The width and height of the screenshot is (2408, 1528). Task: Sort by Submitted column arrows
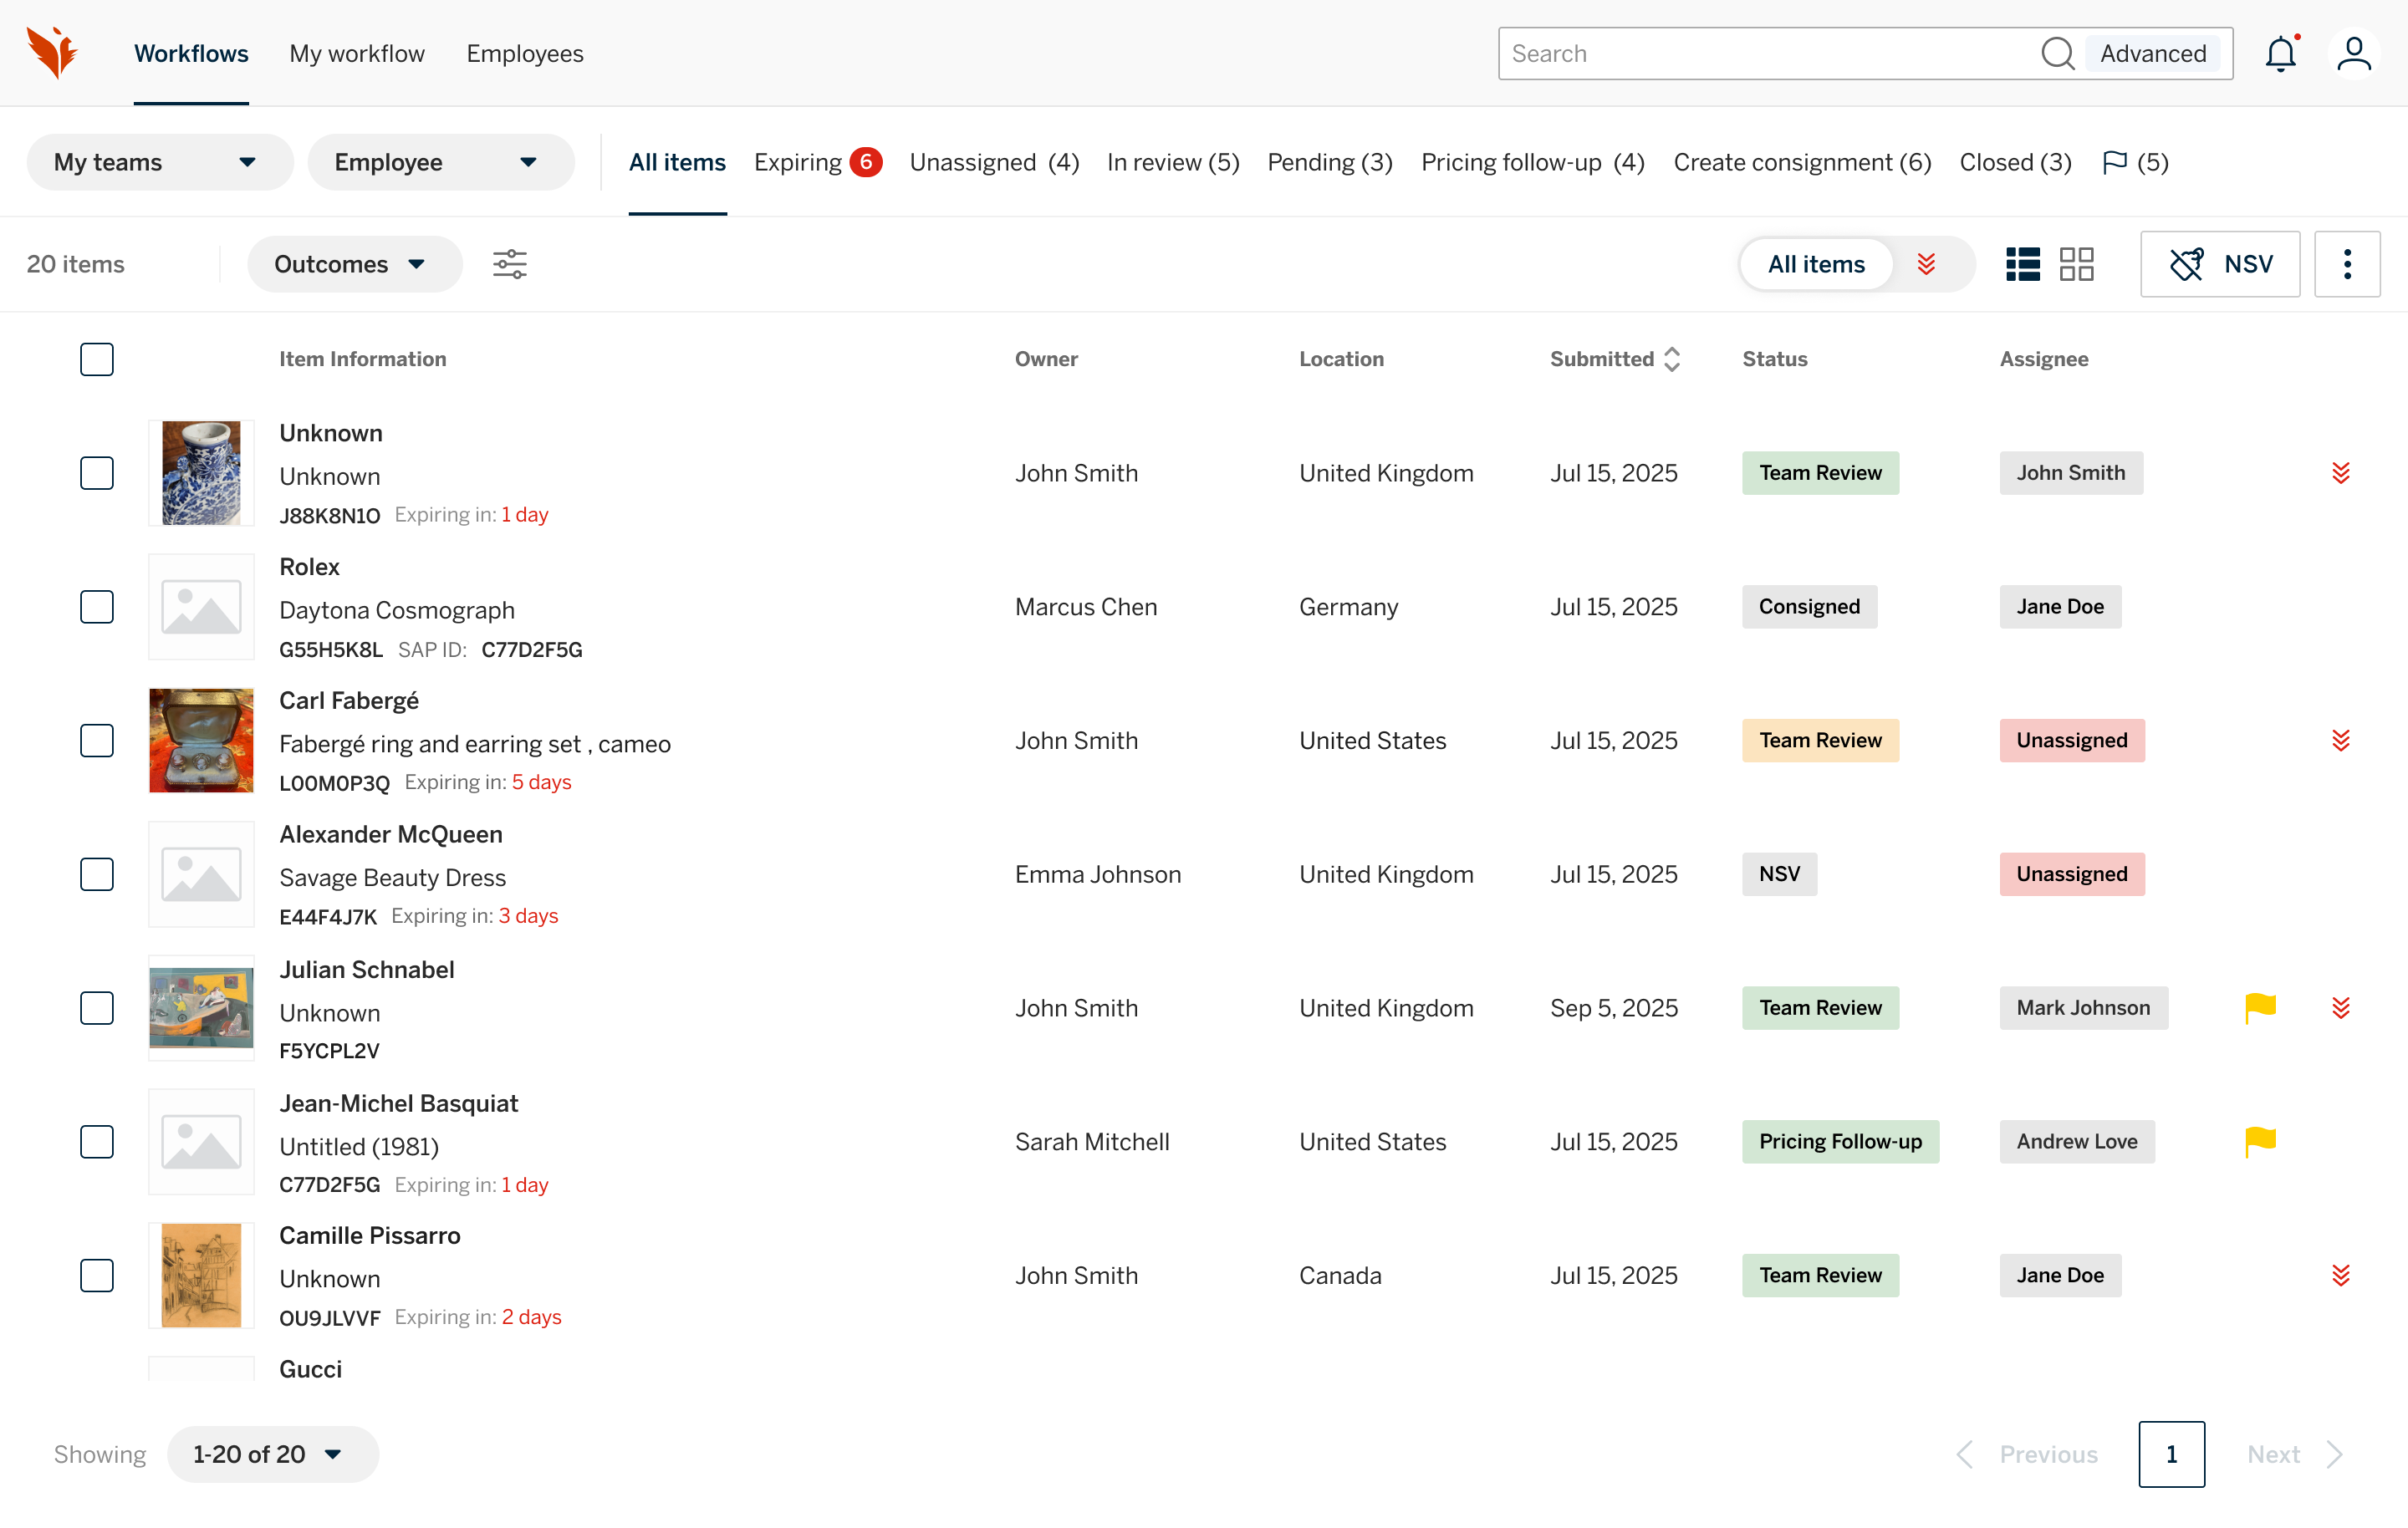coord(1672,359)
